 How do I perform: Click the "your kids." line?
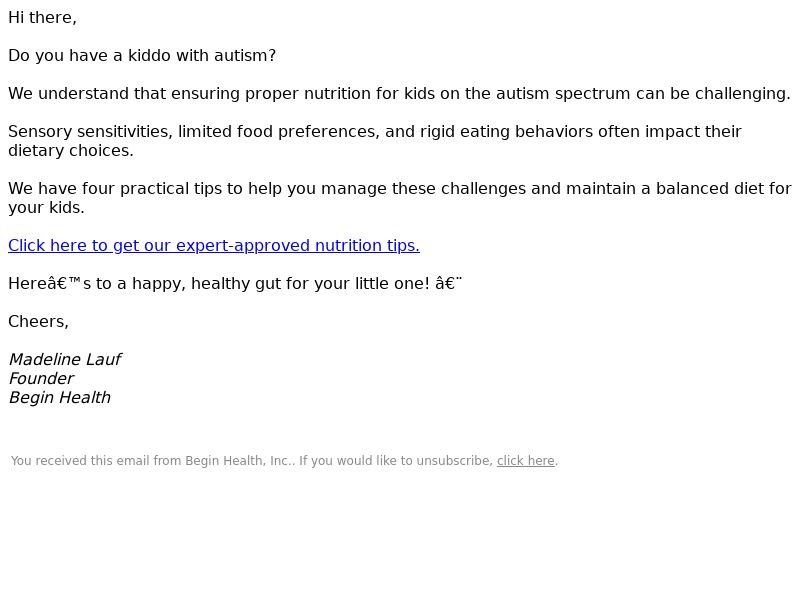[x=46, y=208]
